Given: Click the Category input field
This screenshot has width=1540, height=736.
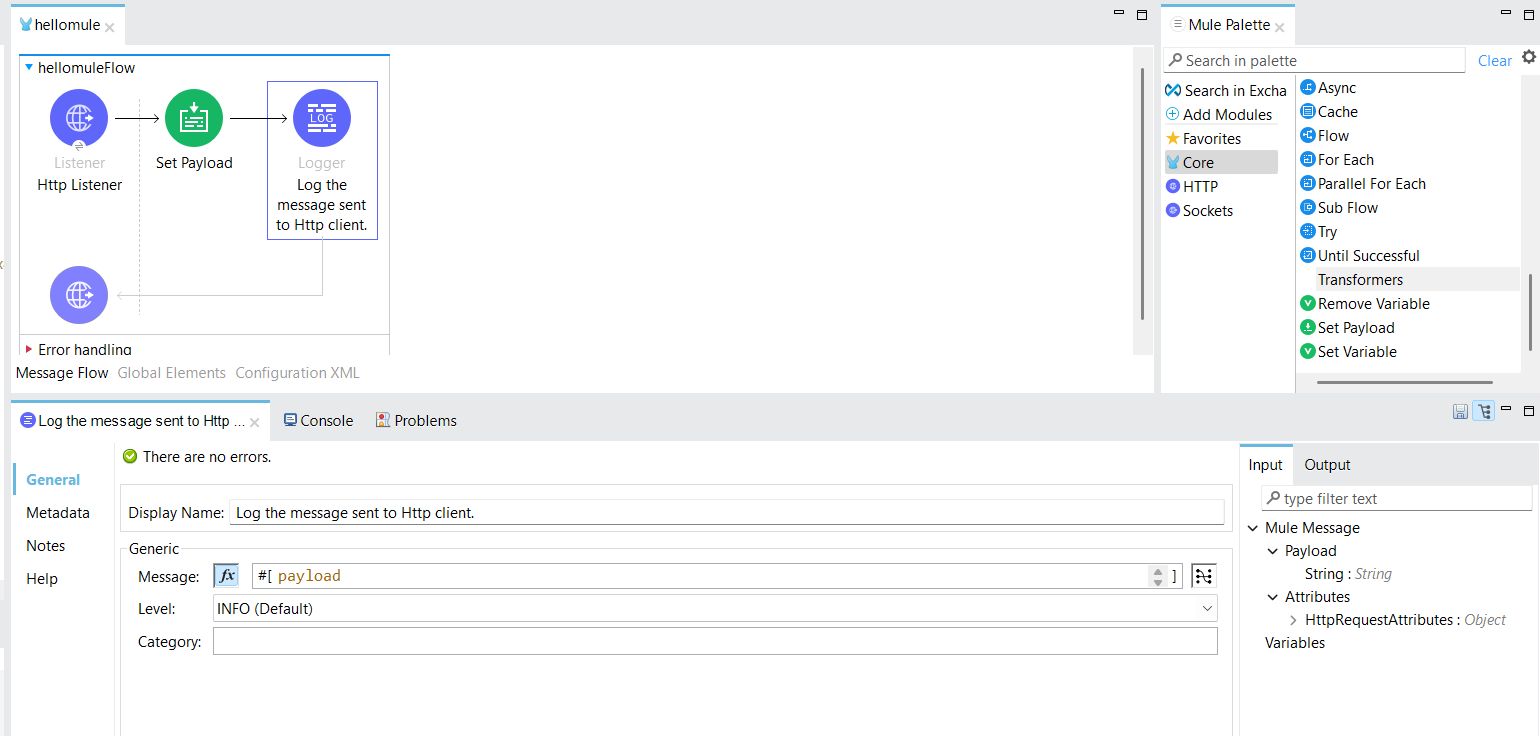Looking at the screenshot, I should pos(715,641).
